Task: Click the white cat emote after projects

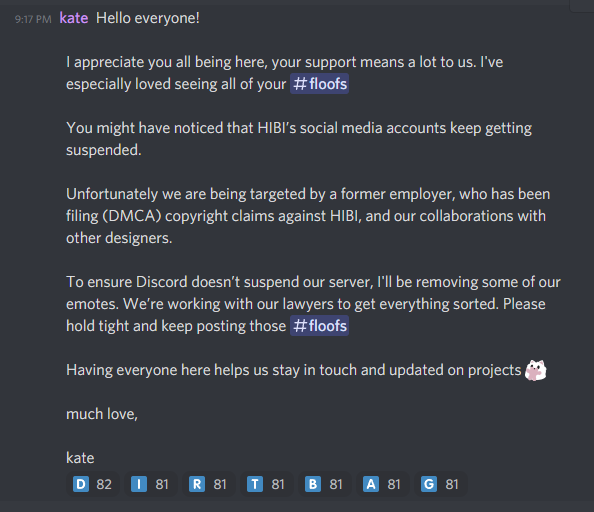Action: pos(536,370)
